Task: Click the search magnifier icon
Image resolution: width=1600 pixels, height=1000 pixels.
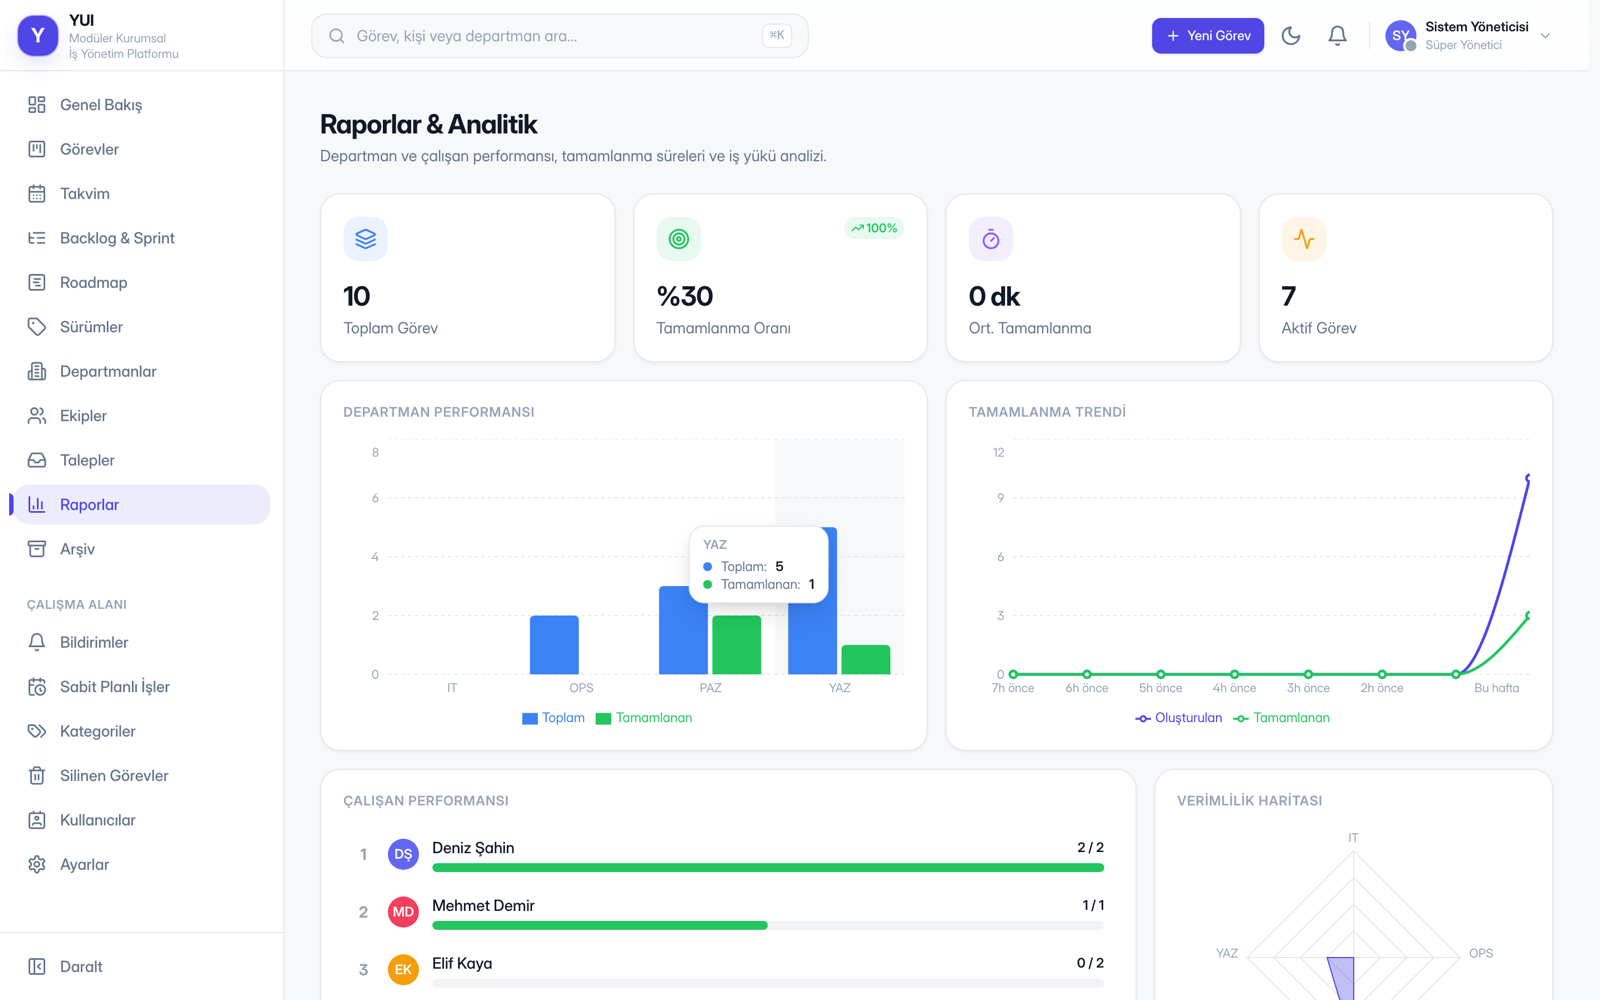Action: coord(337,36)
